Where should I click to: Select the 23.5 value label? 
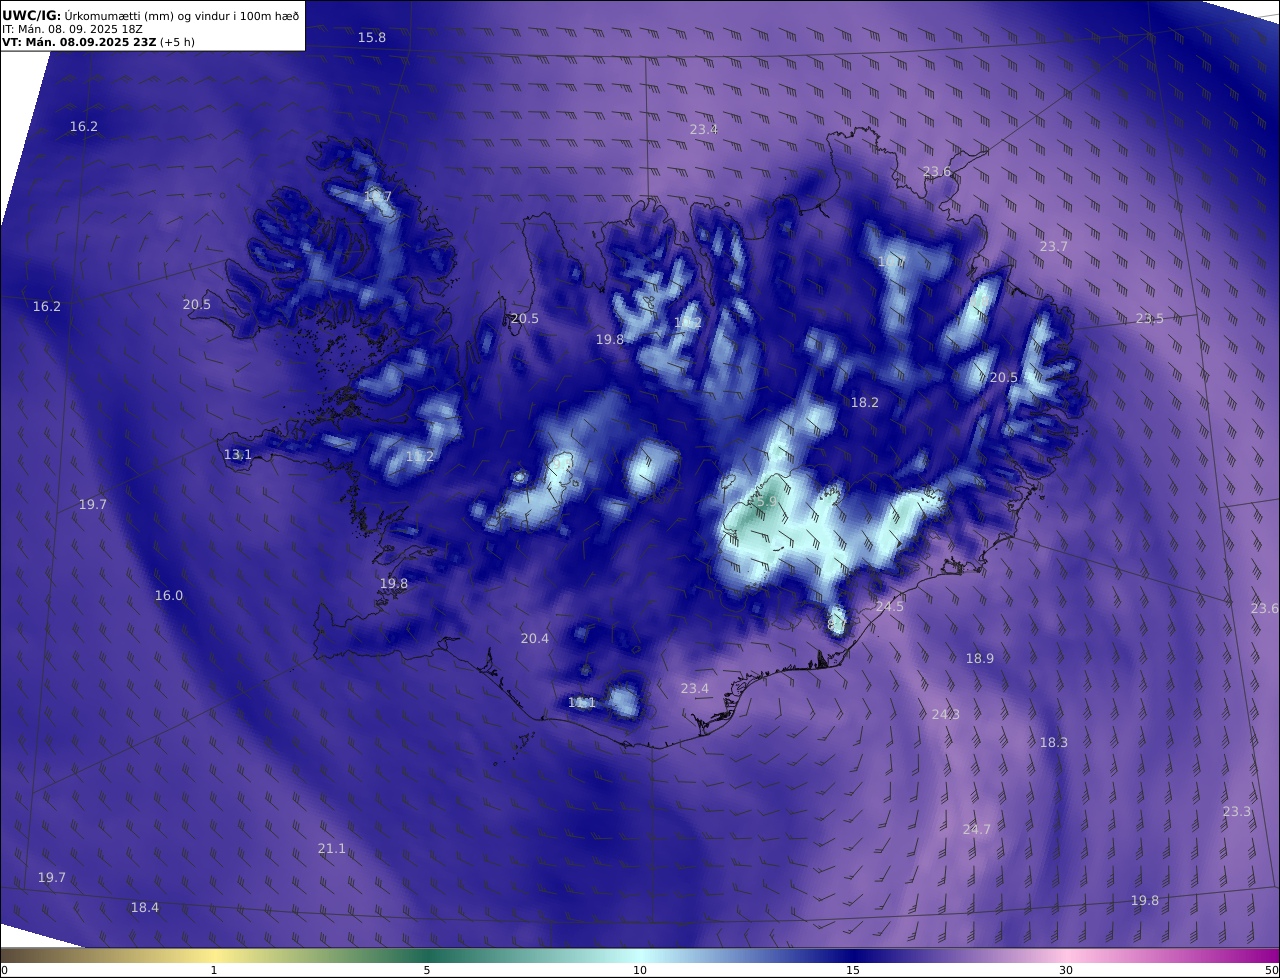[x=1150, y=318]
